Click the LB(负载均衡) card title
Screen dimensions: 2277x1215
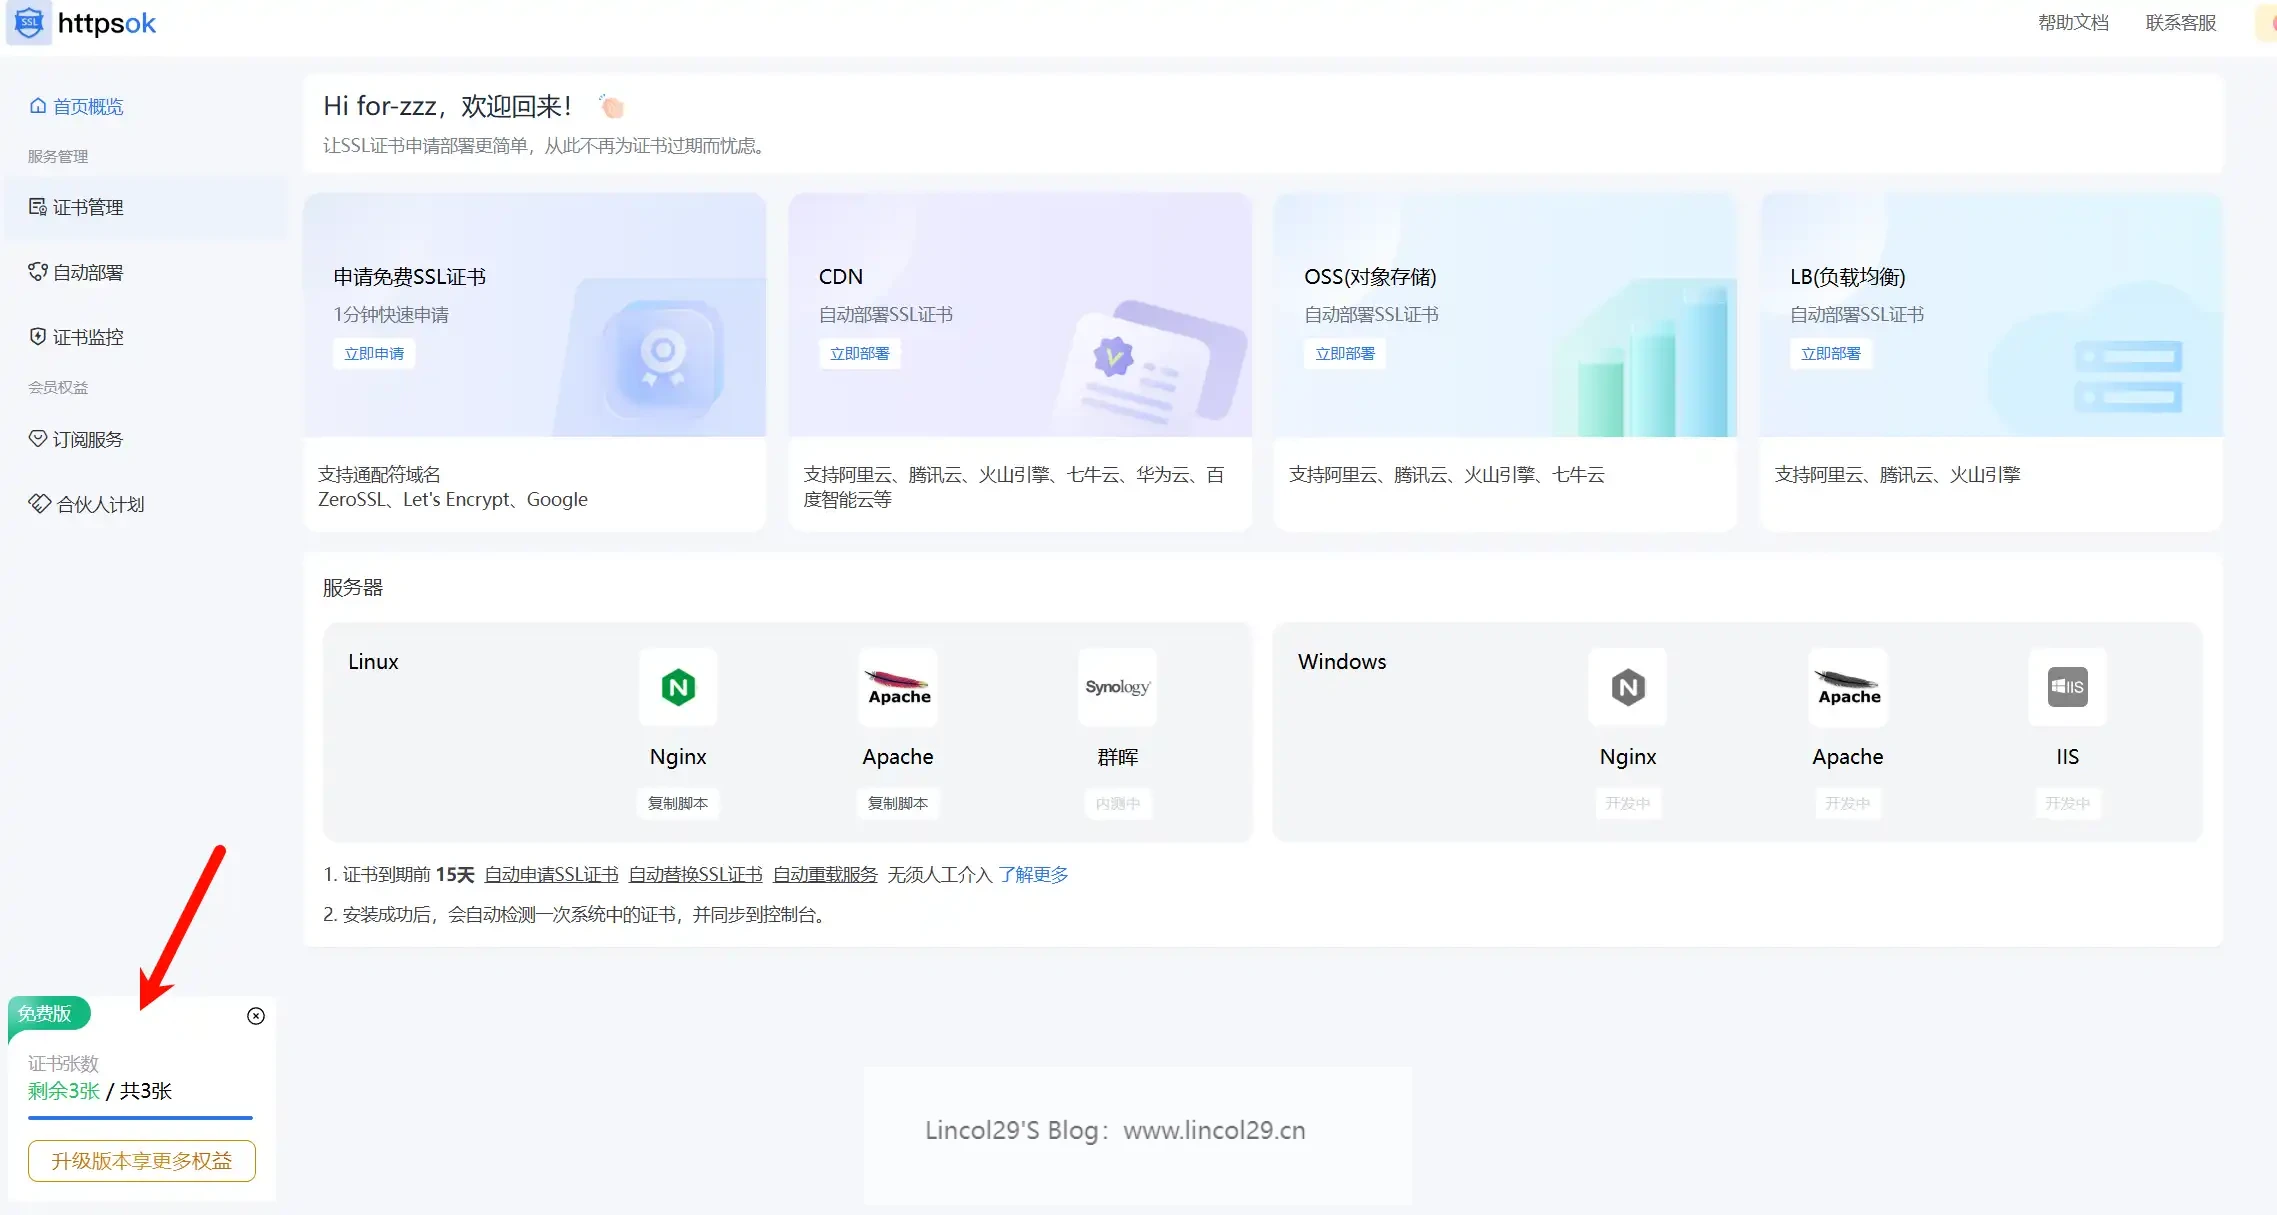point(1848,277)
